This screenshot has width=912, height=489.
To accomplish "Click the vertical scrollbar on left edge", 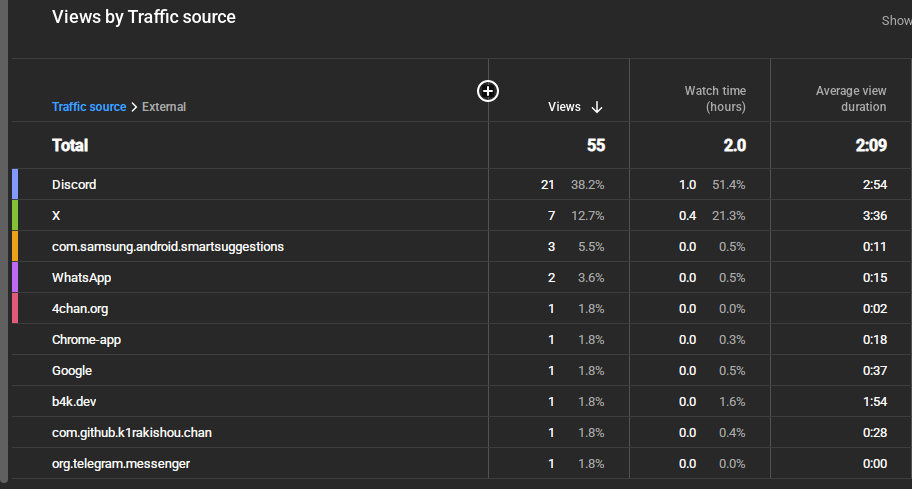I will pos(4,241).
